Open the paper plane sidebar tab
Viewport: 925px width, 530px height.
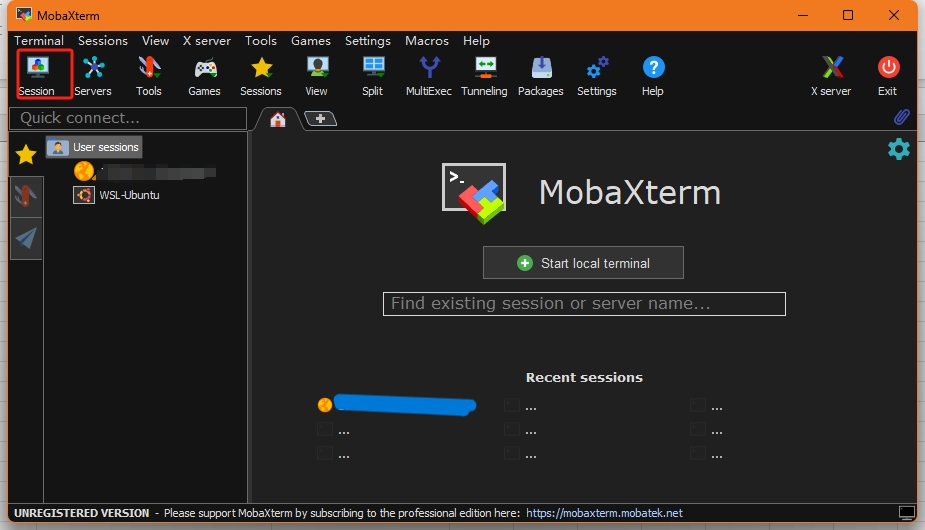(x=26, y=238)
